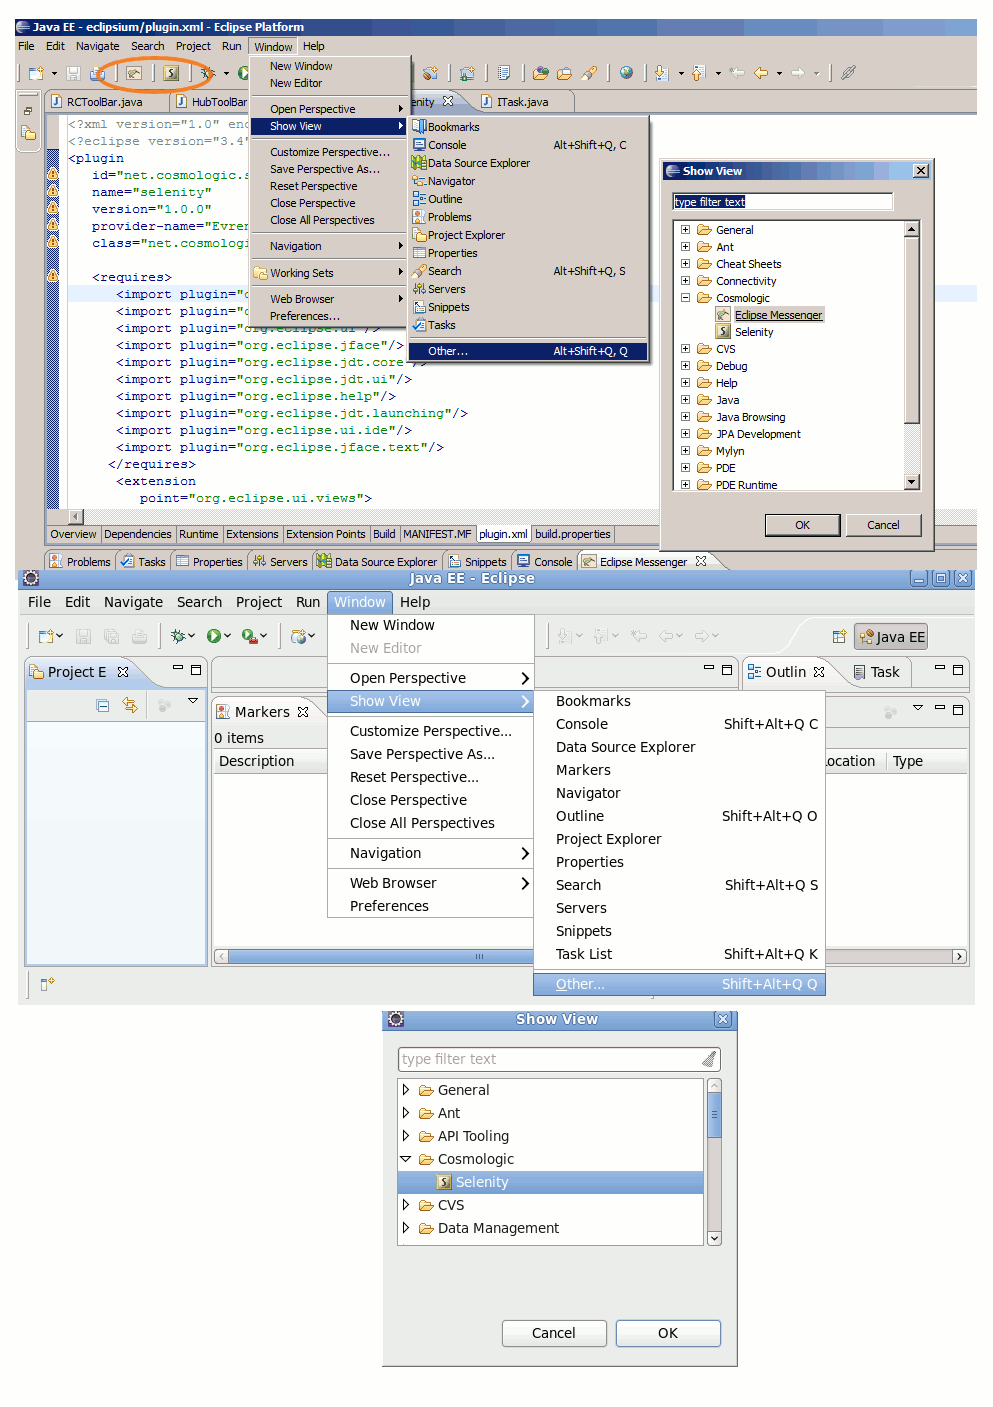Click the Eclipse Messenger toolbar icon in Eclipse Platform window
This screenshot has width=993, height=1407.
pyautogui.click(x=133, y=73)
